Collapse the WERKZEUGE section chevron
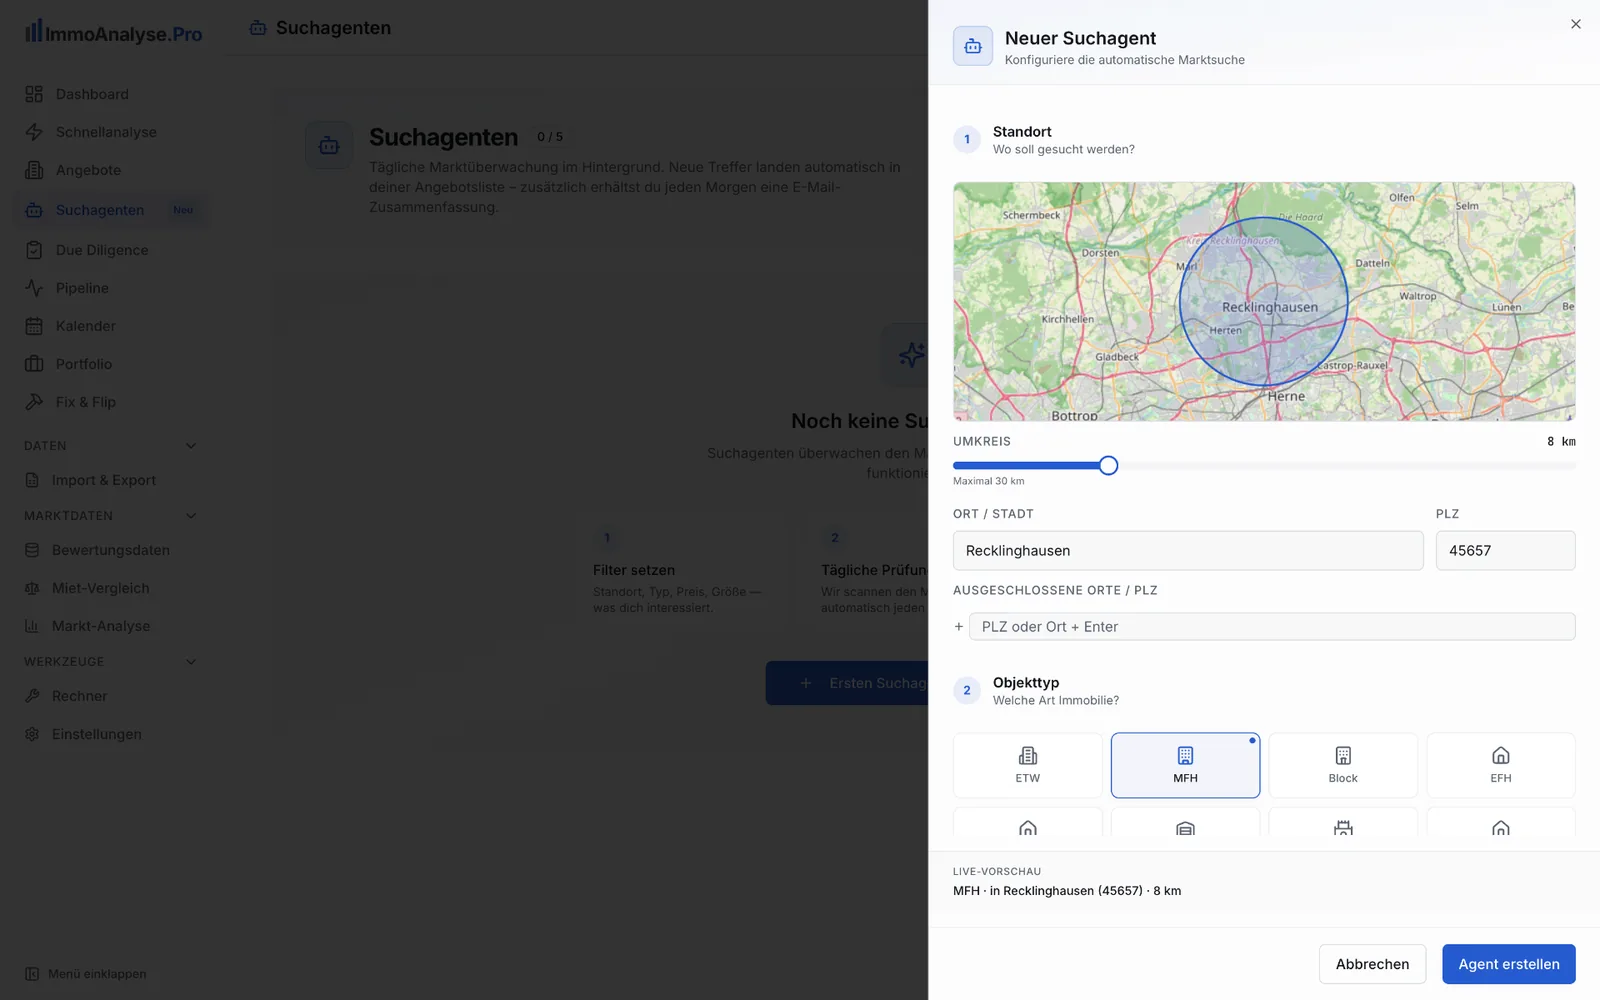1600x1000 pixels. (191, 662)
